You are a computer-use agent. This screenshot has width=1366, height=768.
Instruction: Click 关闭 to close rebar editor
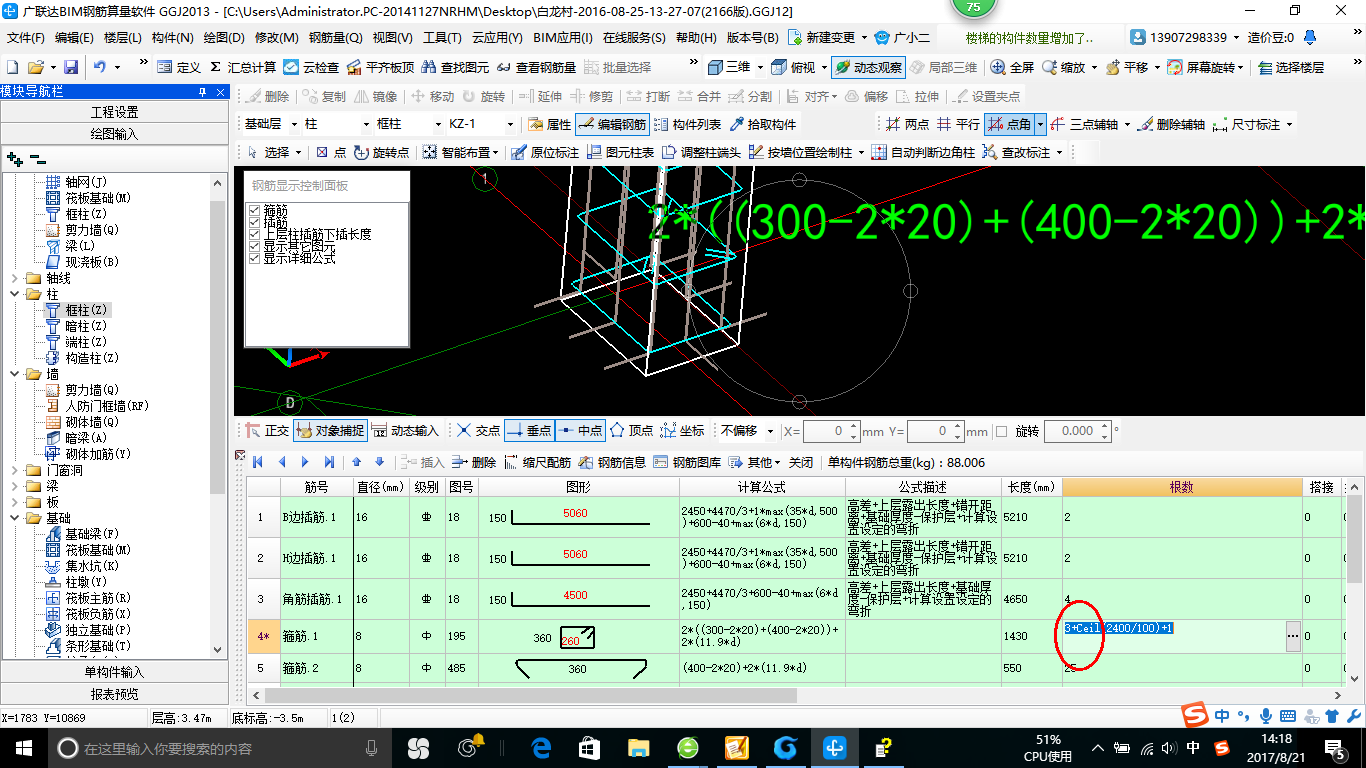[x=801, y=462]
